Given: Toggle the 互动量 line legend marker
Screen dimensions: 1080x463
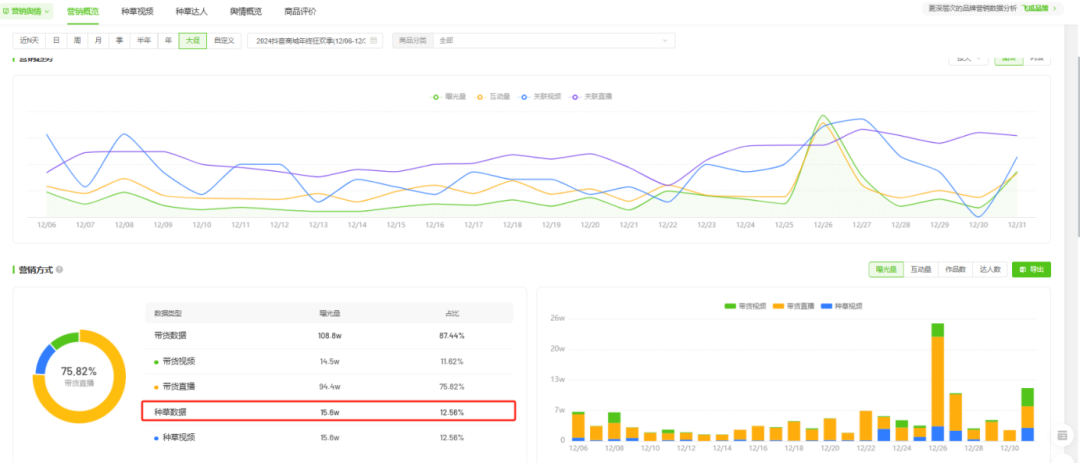Looking at the screenshot, I should point(481,97).
